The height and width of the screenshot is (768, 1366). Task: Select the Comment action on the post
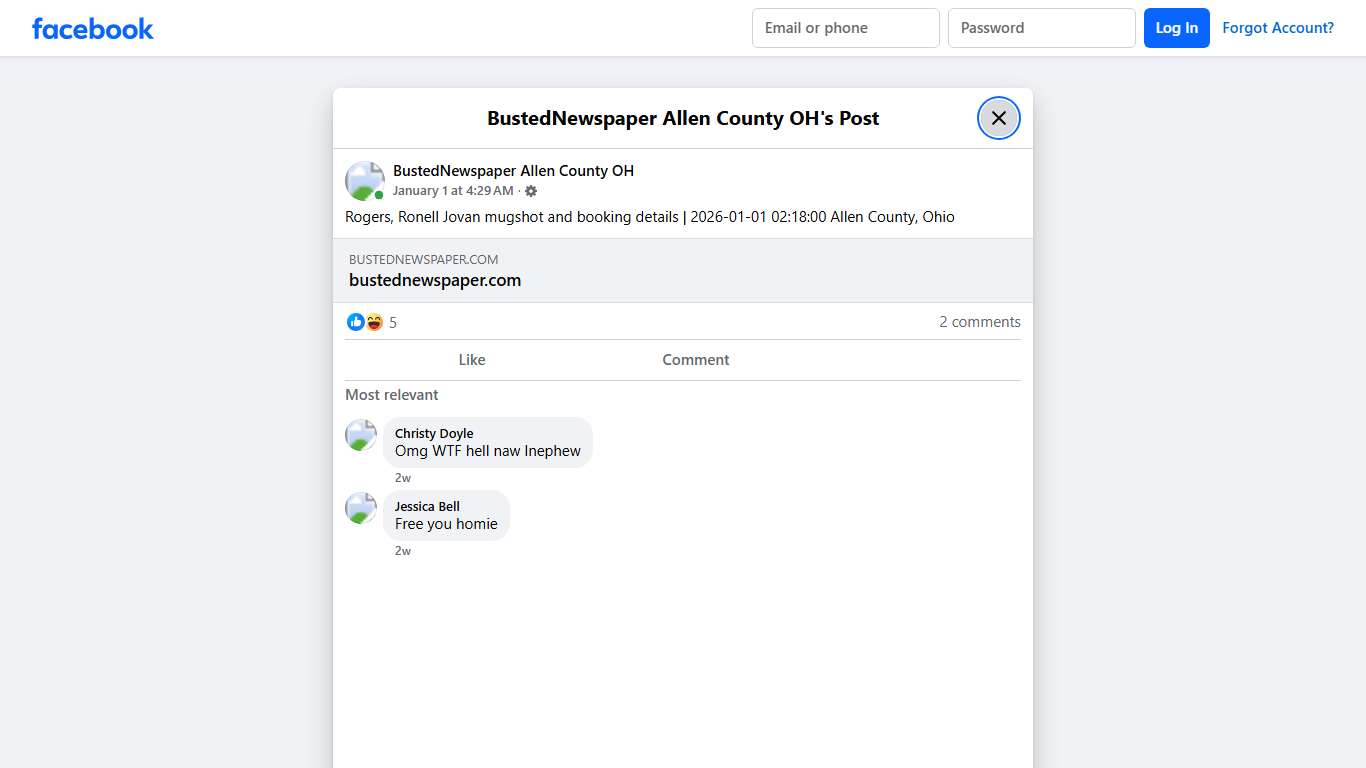695,360
